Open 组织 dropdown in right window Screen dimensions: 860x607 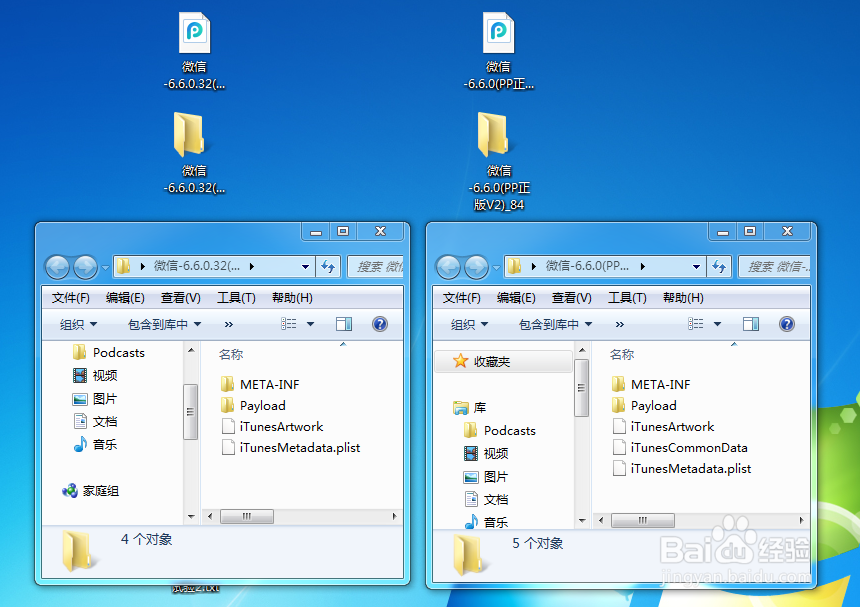tap(469, 324)
